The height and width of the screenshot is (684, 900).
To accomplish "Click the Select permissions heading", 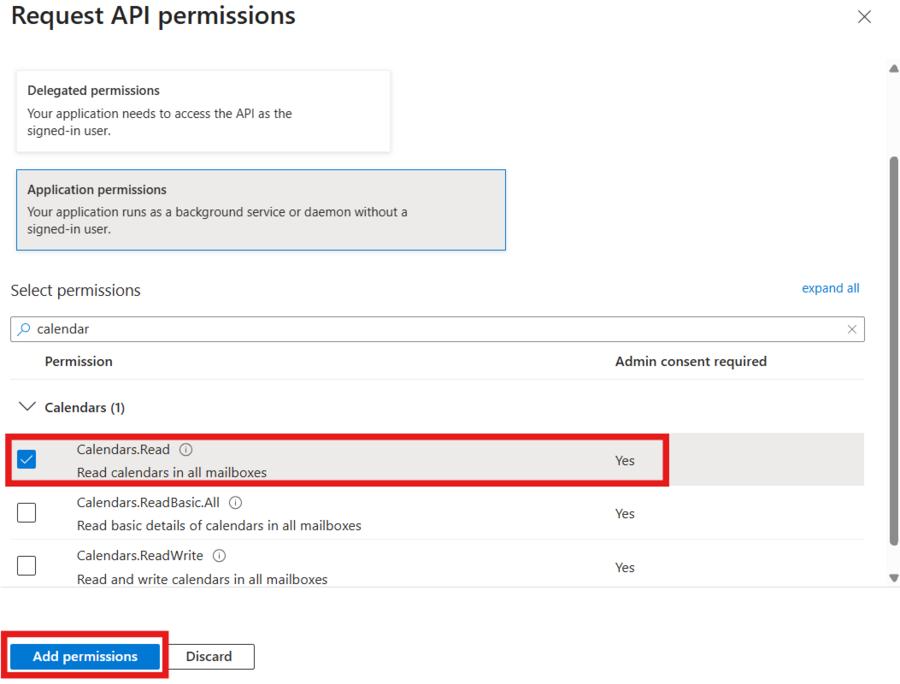I will (x=75, y=290).
